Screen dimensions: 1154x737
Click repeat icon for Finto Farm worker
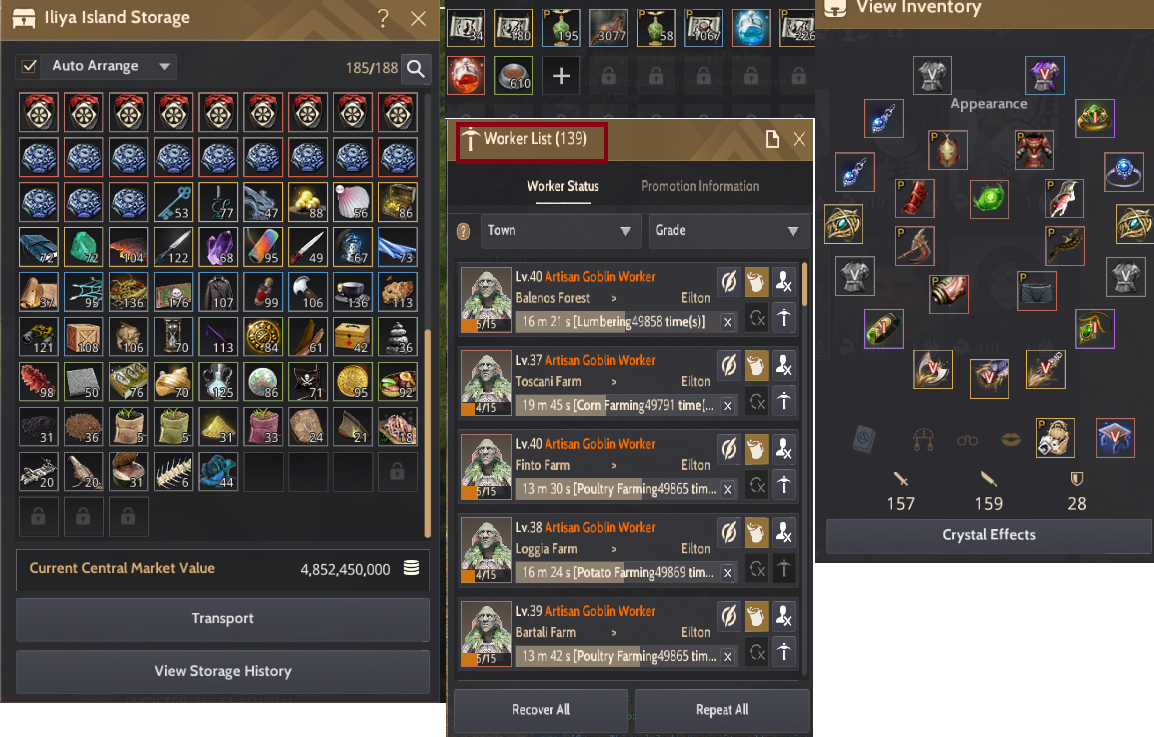757,485
